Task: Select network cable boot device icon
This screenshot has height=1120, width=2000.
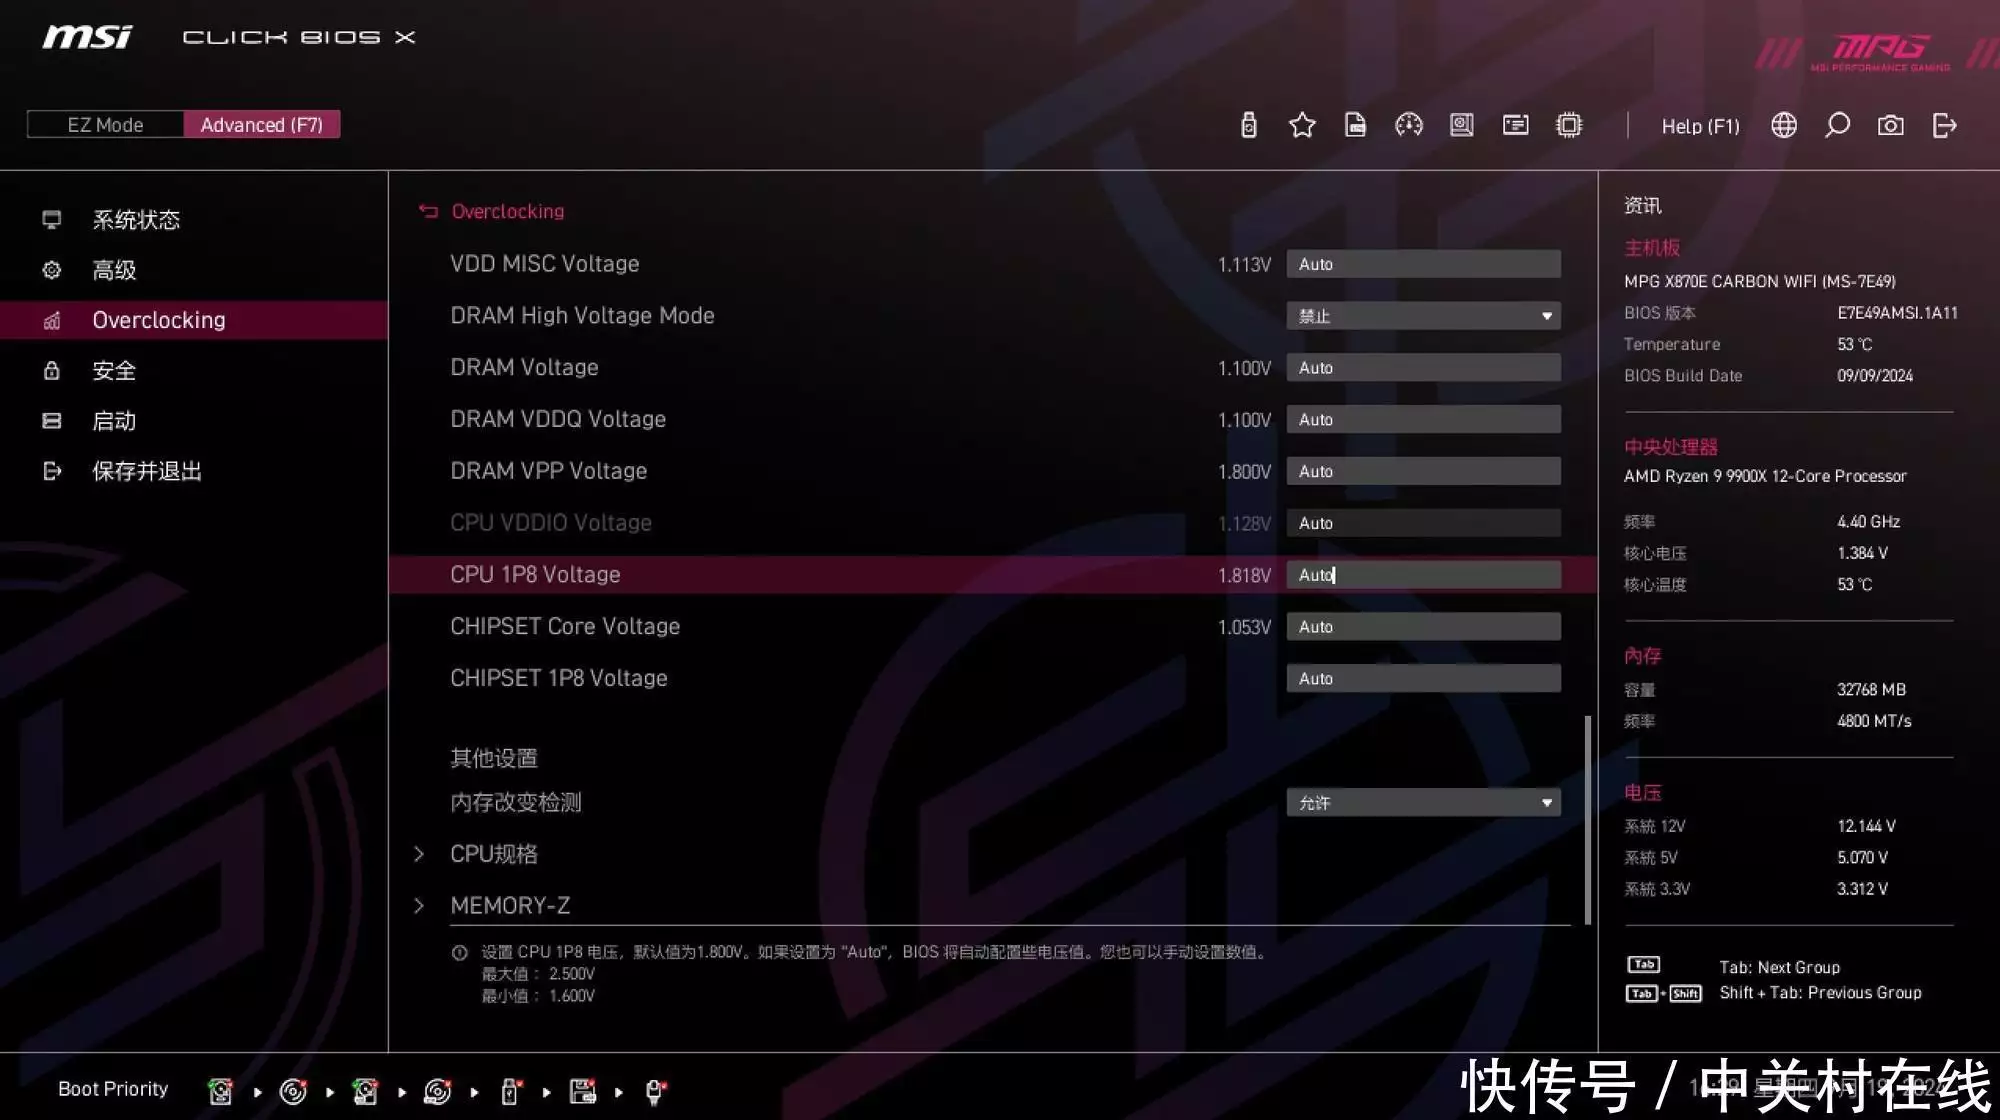Action: (x=655, y=1091)
